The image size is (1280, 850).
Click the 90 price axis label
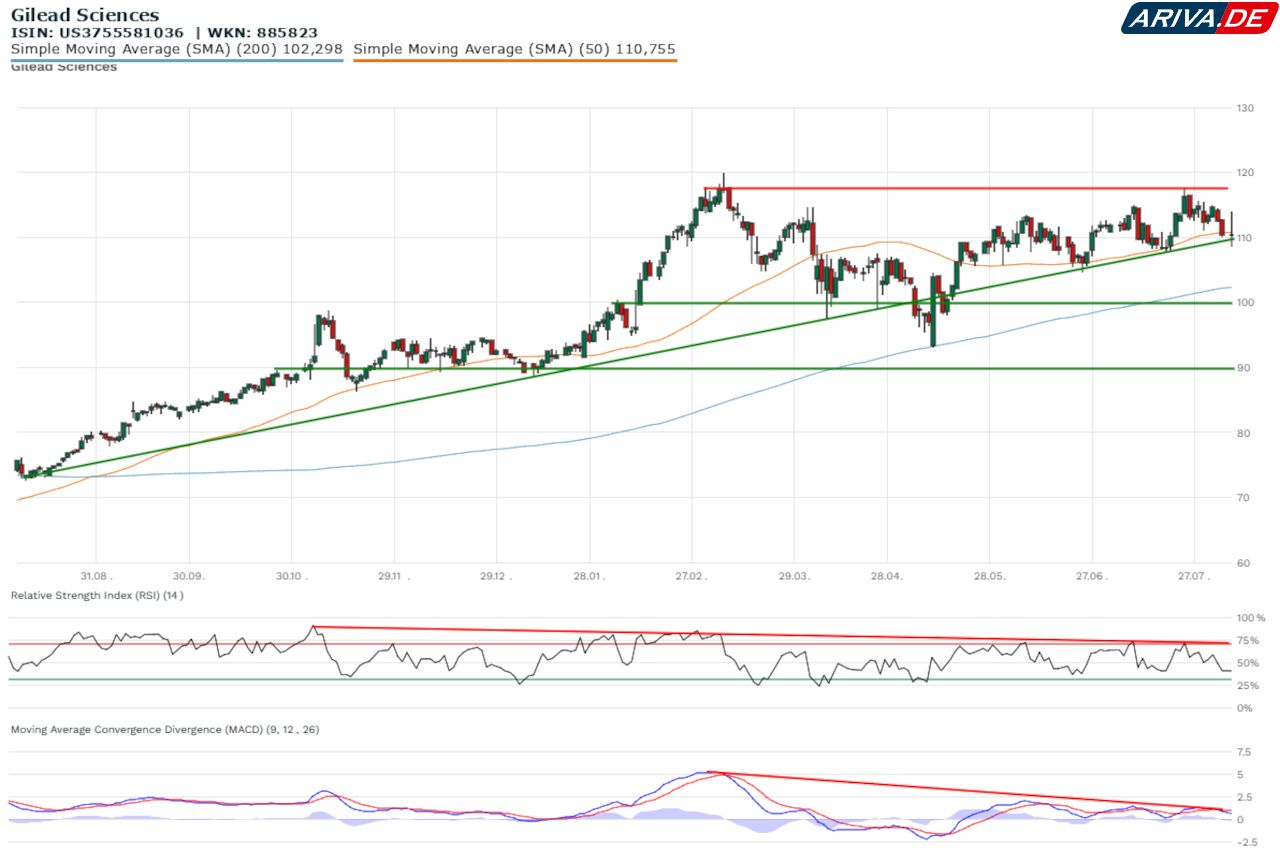pyautogui.click(x=1242, y=367)
